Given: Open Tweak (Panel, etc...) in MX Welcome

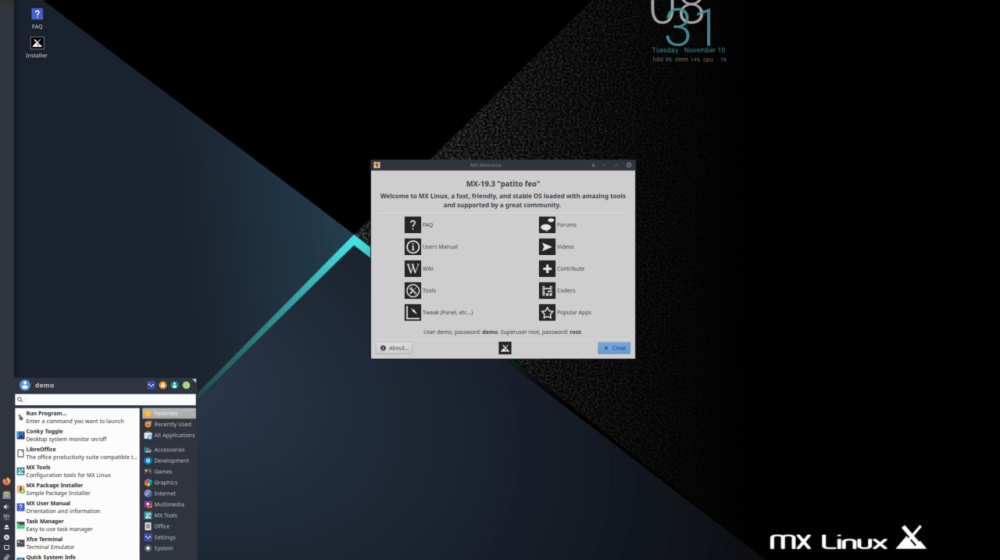Looking at the screenshot, I should pyautogui.click(x=439, y=313).
